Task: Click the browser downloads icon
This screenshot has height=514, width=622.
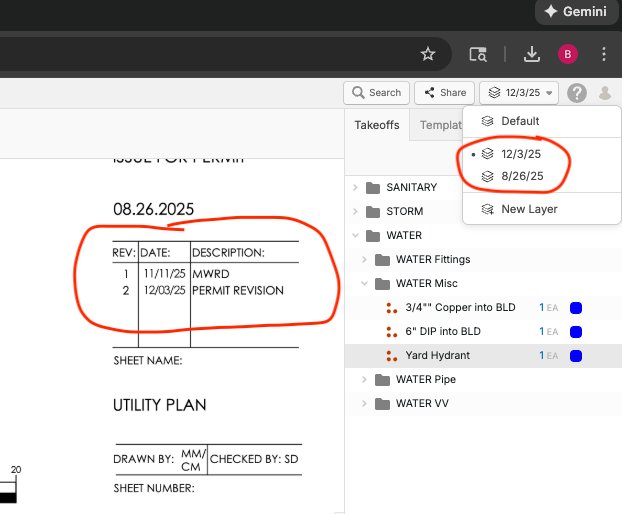Action: tap(532, 54)
